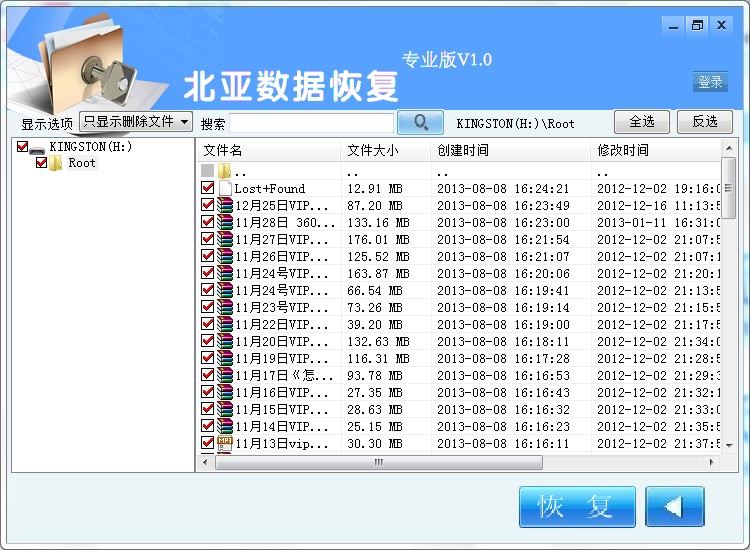Click the 反选 invert selection button
Screen dimensions: 750x550
coord(705,122)
